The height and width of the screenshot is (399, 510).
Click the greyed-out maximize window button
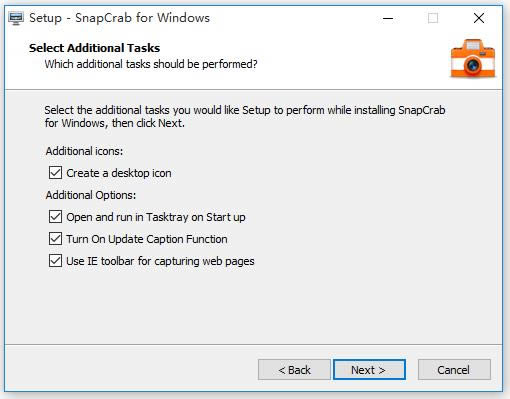(433, 18)
